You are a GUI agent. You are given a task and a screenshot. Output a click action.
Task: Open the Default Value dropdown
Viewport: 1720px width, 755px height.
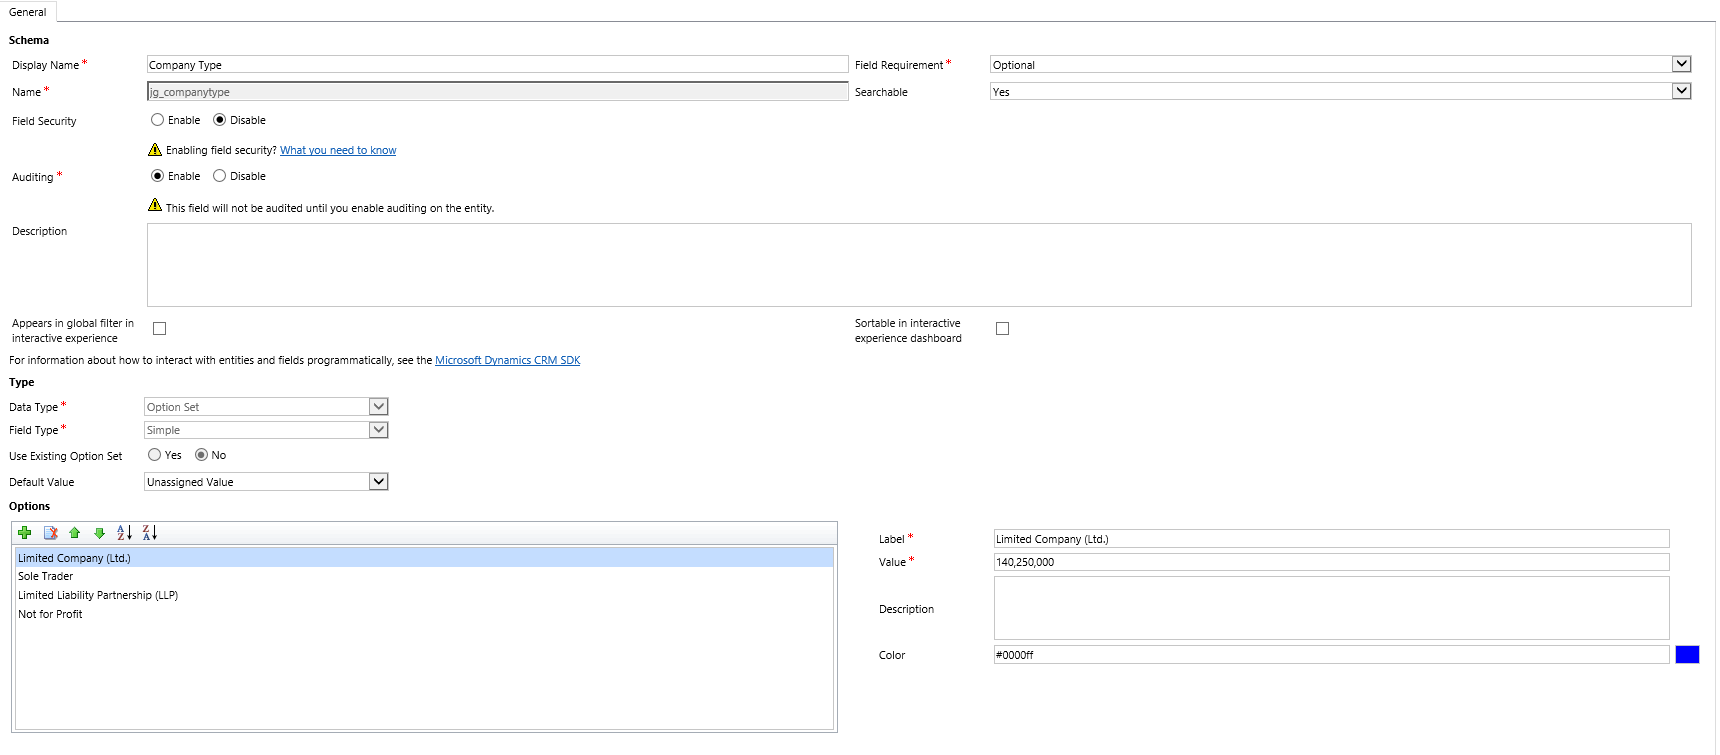(x=378, y=482)
